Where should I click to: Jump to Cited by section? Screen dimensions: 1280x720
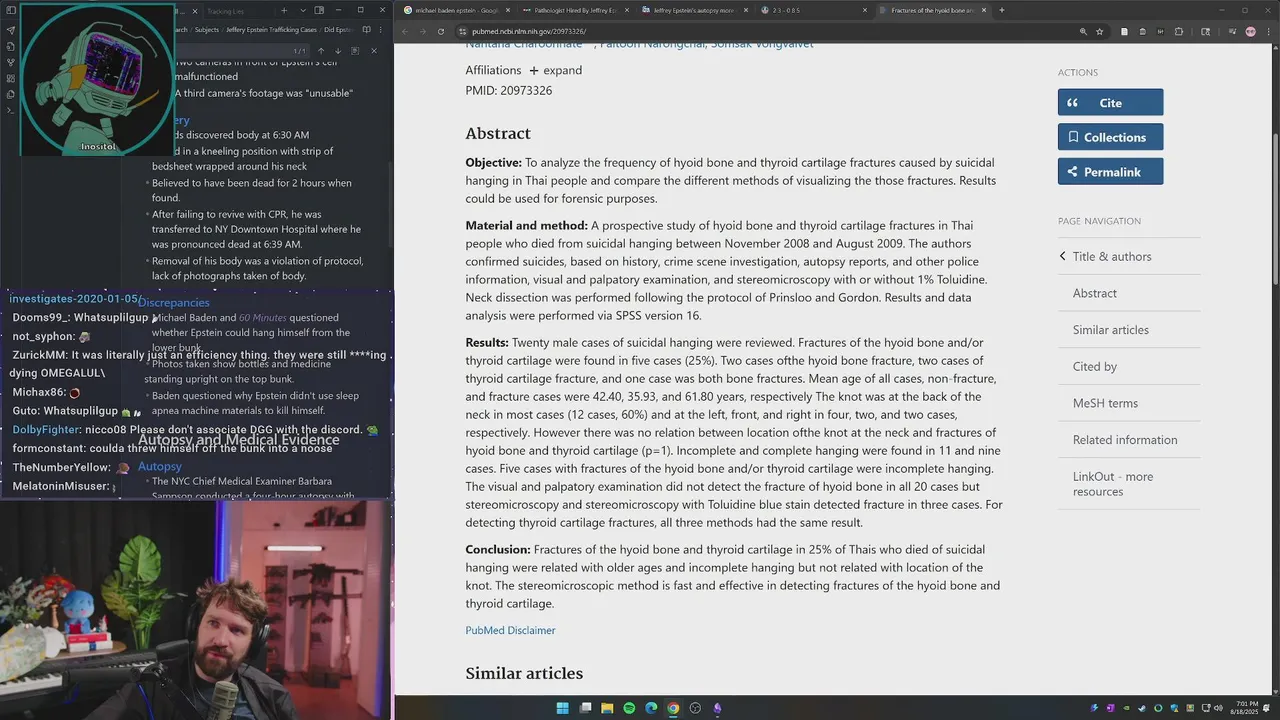pos(1094,366)
